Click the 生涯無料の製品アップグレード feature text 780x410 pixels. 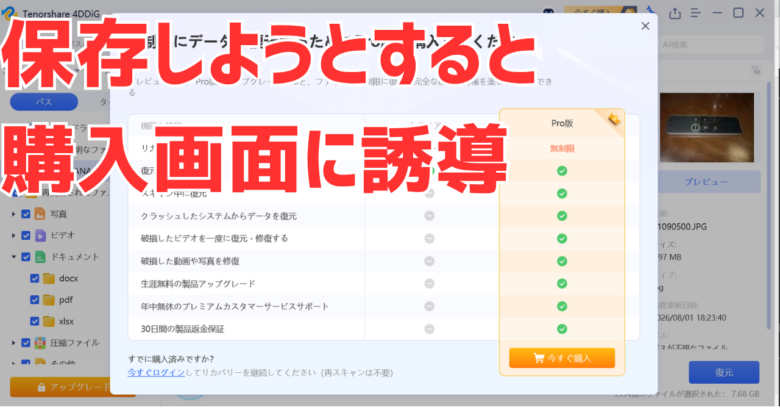198,284
